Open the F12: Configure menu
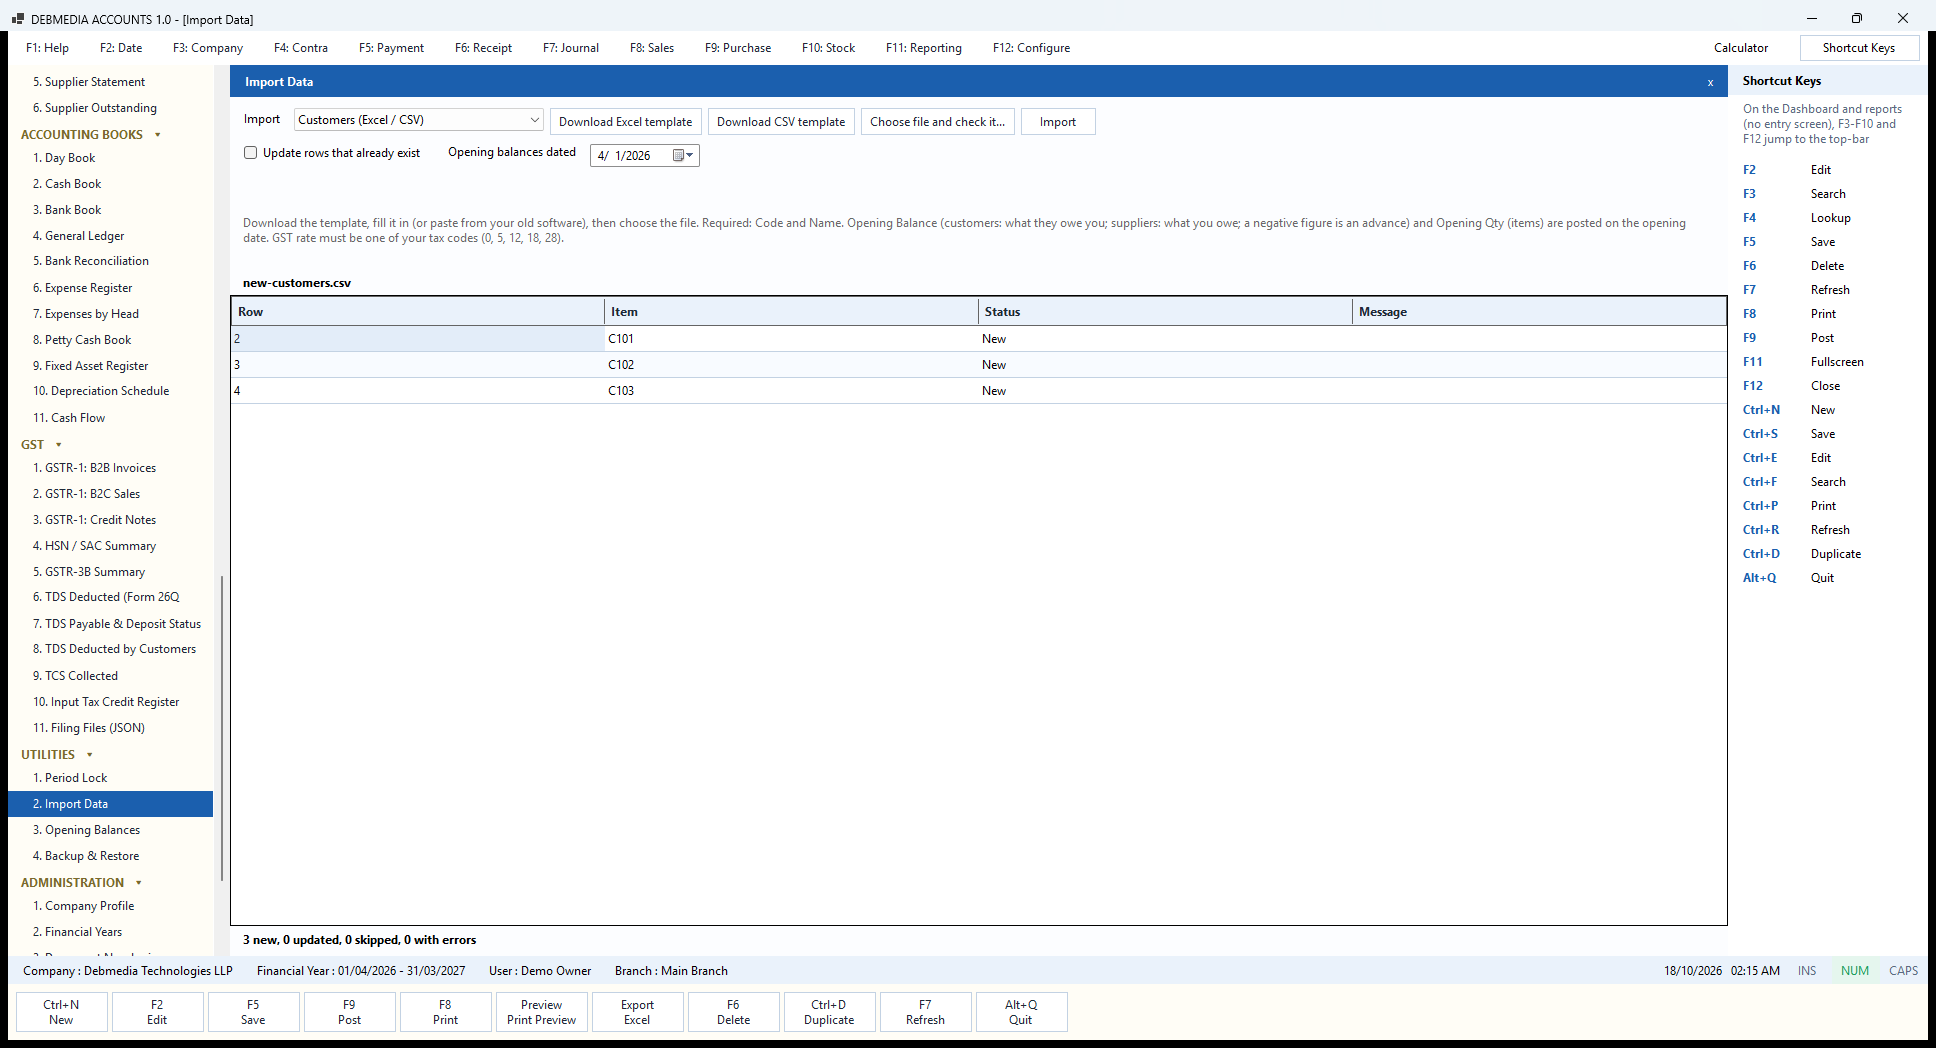 click(1031, 48)
